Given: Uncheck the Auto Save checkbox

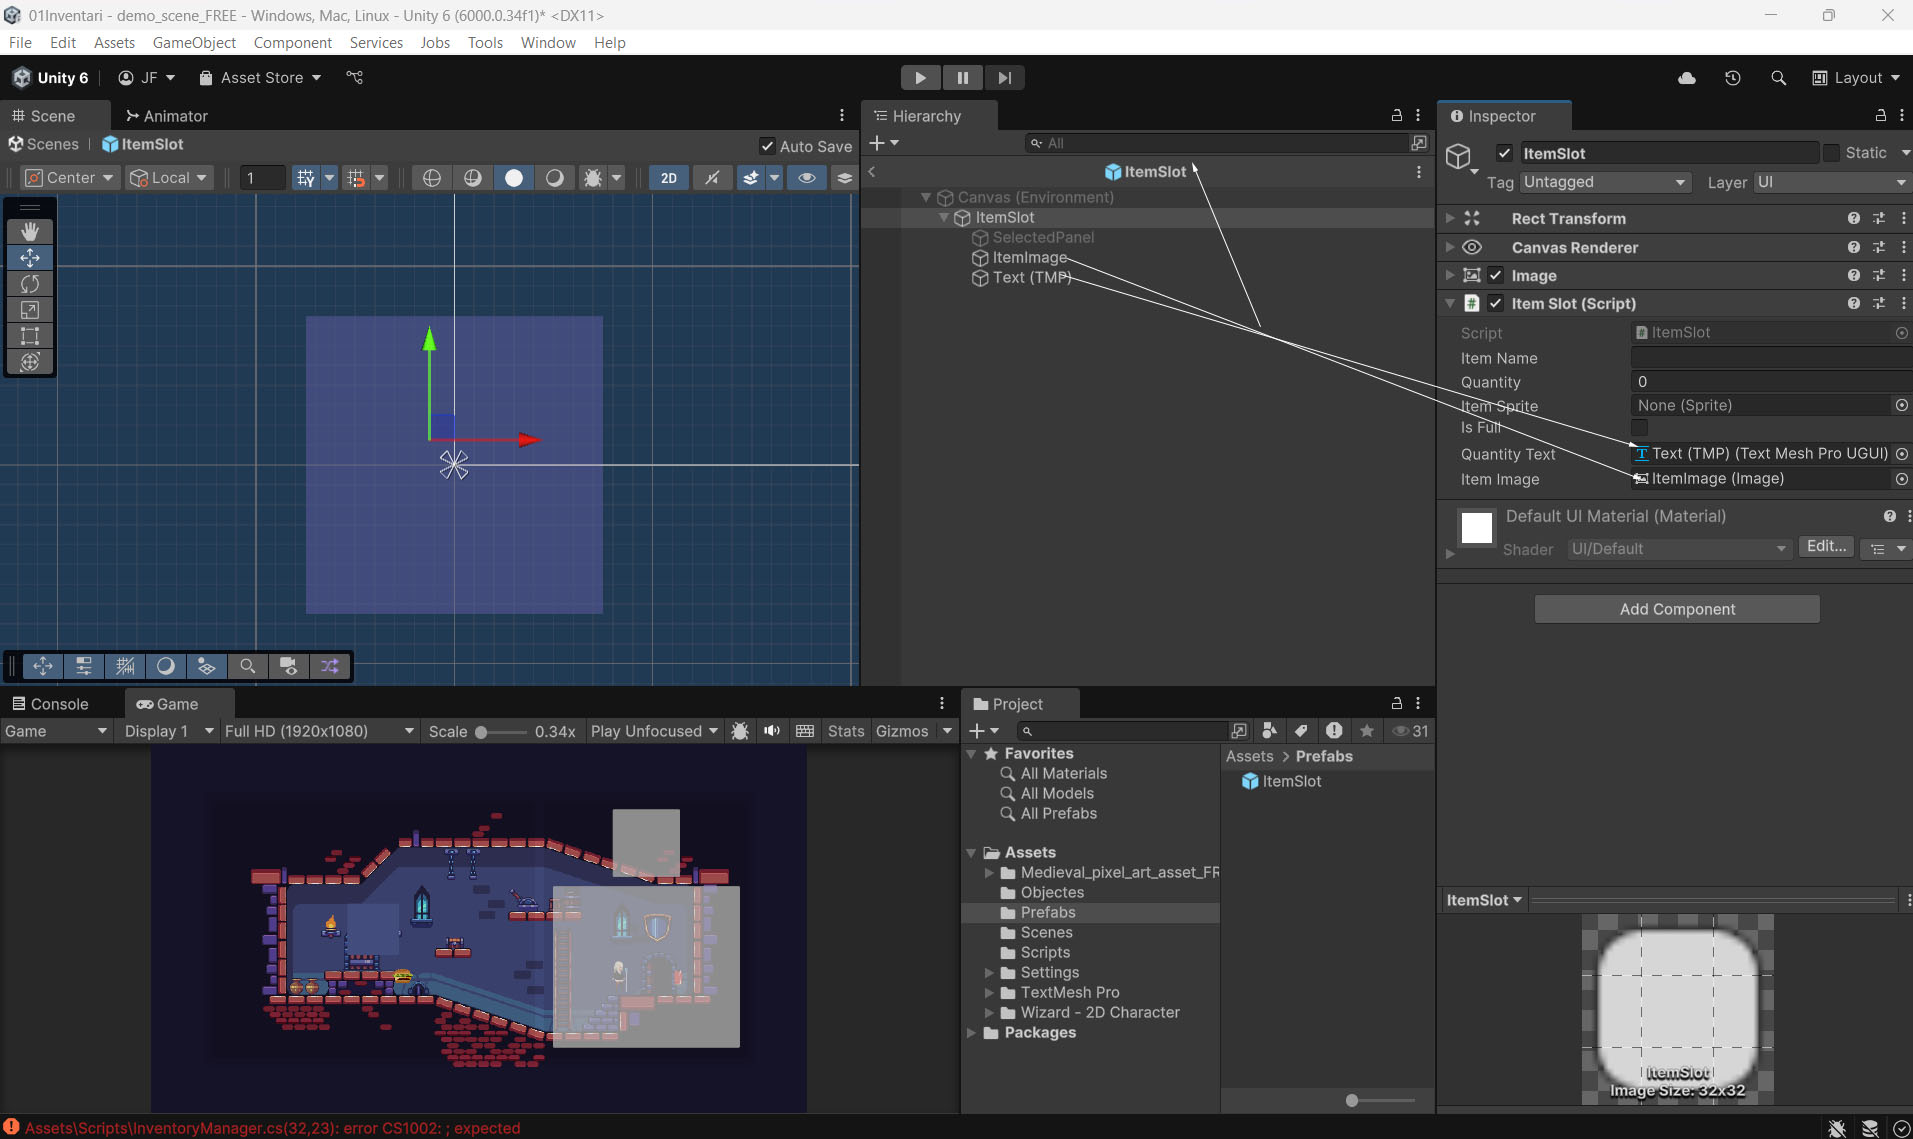Looking at the screenshot, I should tap(767, 146).
